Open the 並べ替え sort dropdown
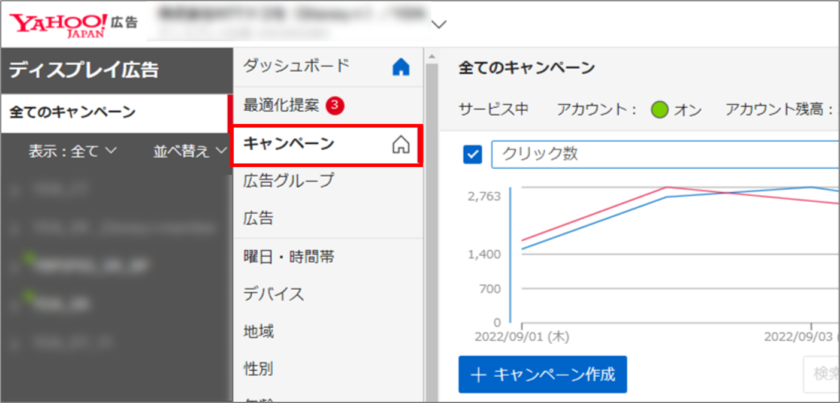 (x=188, y=151)
